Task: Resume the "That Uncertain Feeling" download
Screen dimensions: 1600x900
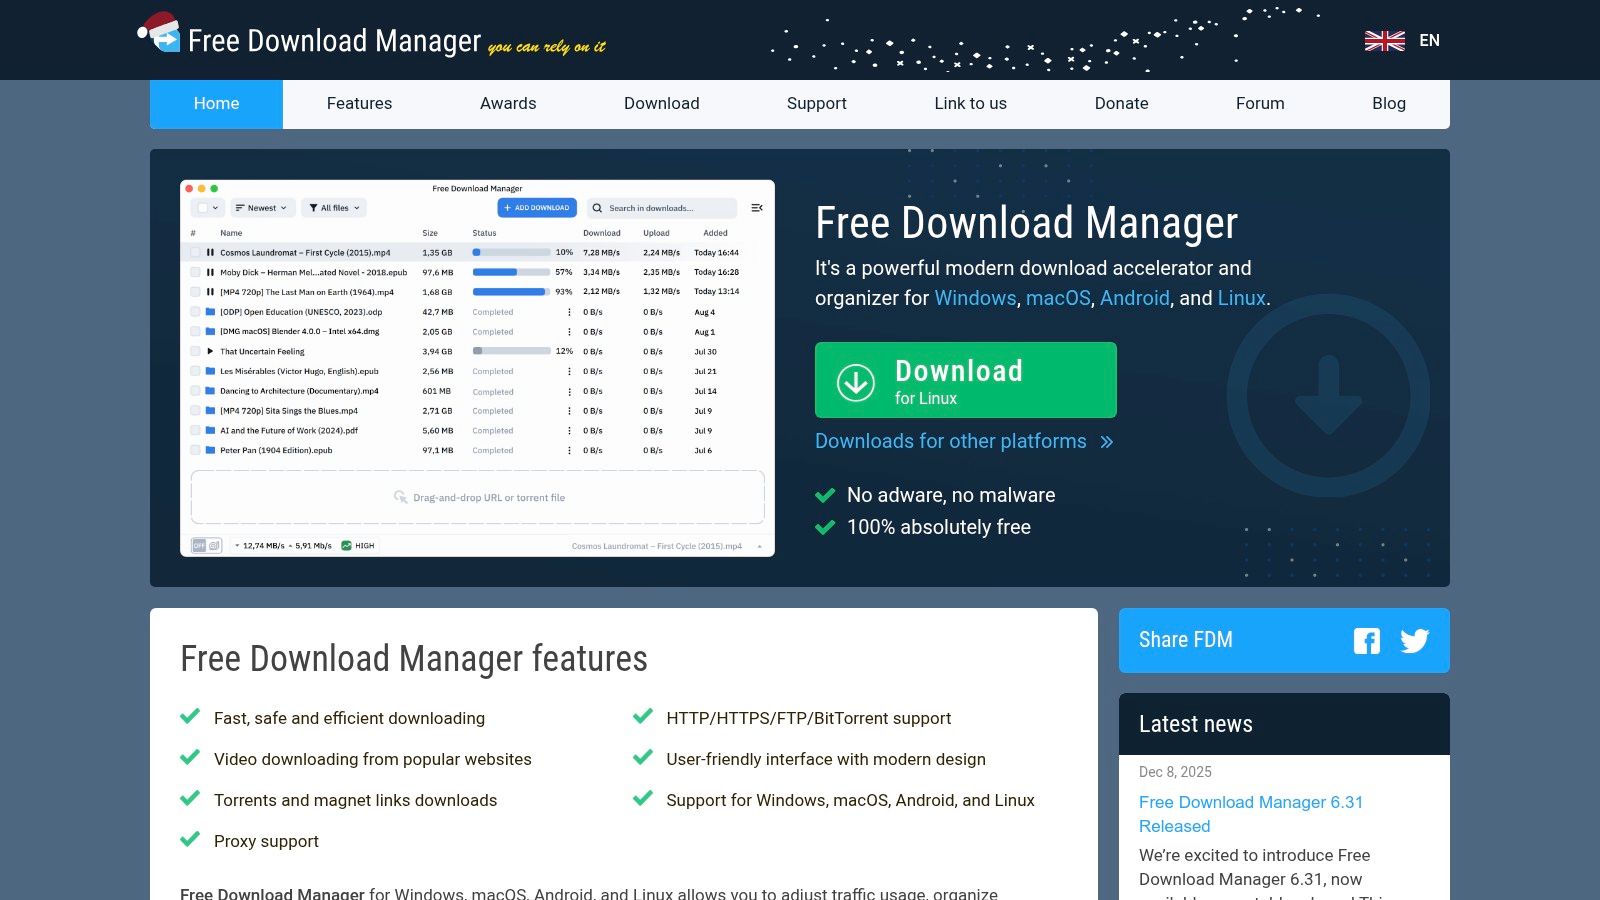Action: [210, 351]
